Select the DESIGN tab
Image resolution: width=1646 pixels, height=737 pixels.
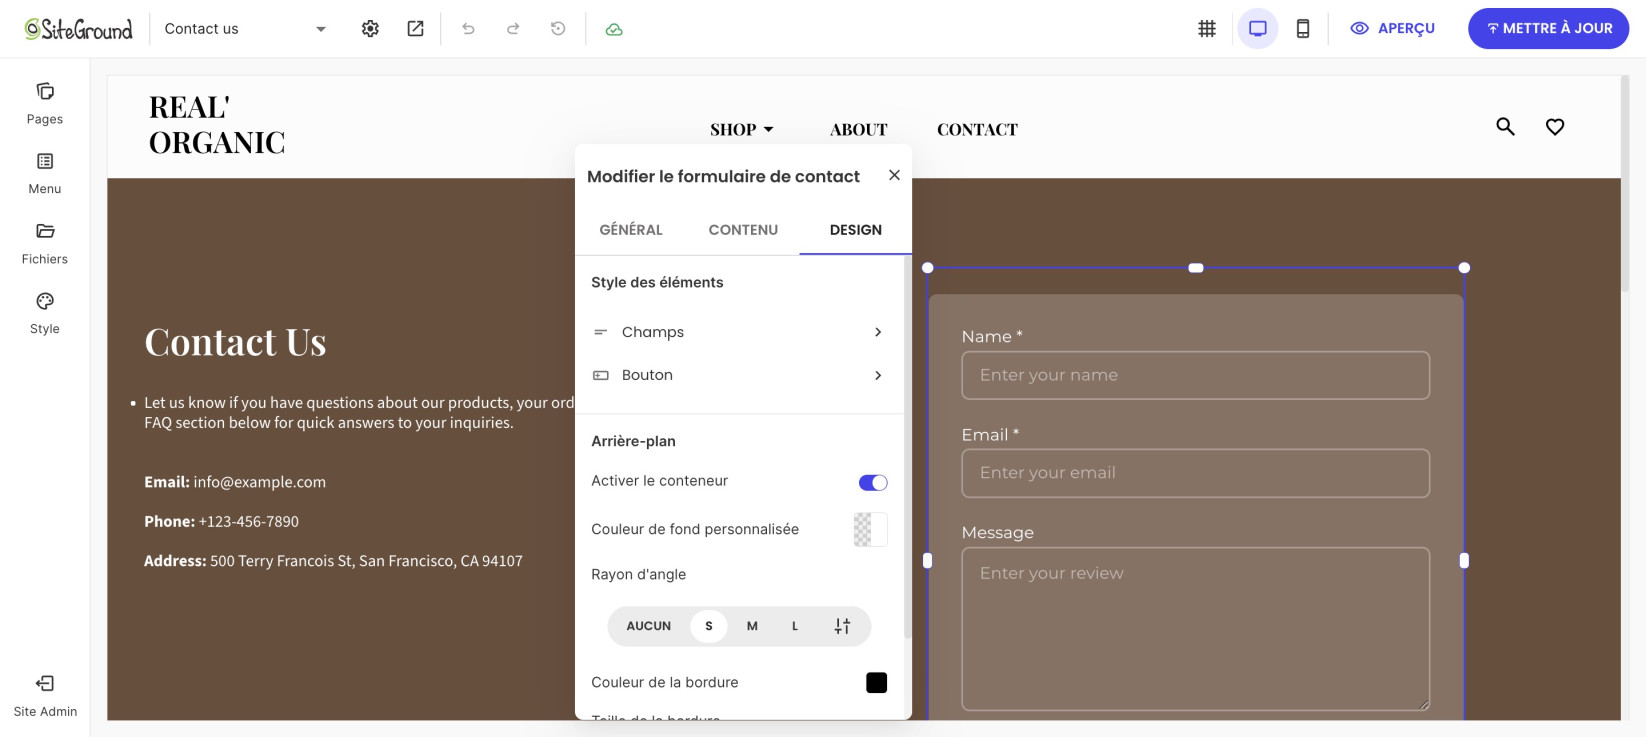pos(856,230)
